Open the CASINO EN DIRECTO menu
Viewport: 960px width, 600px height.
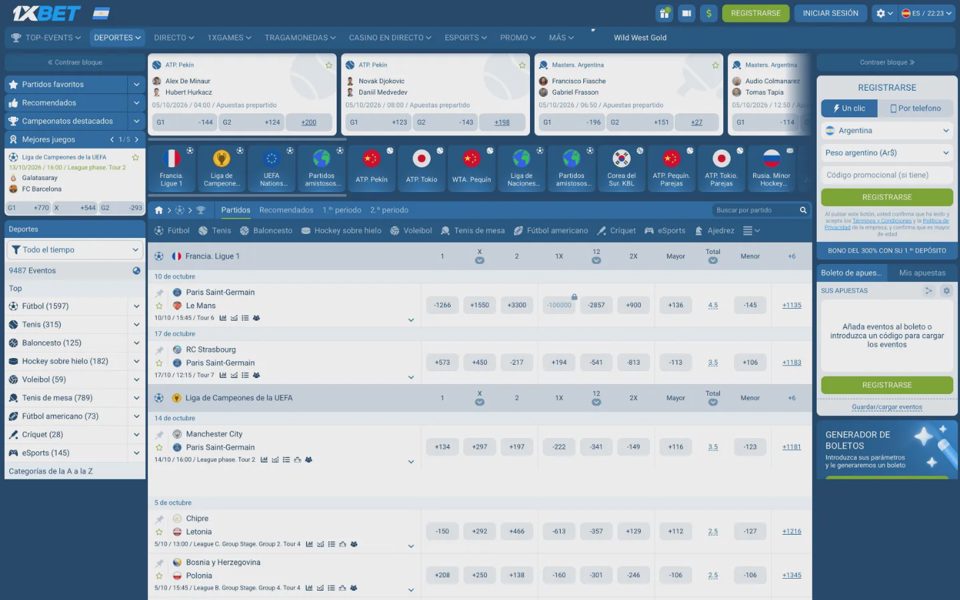point(390,37)
